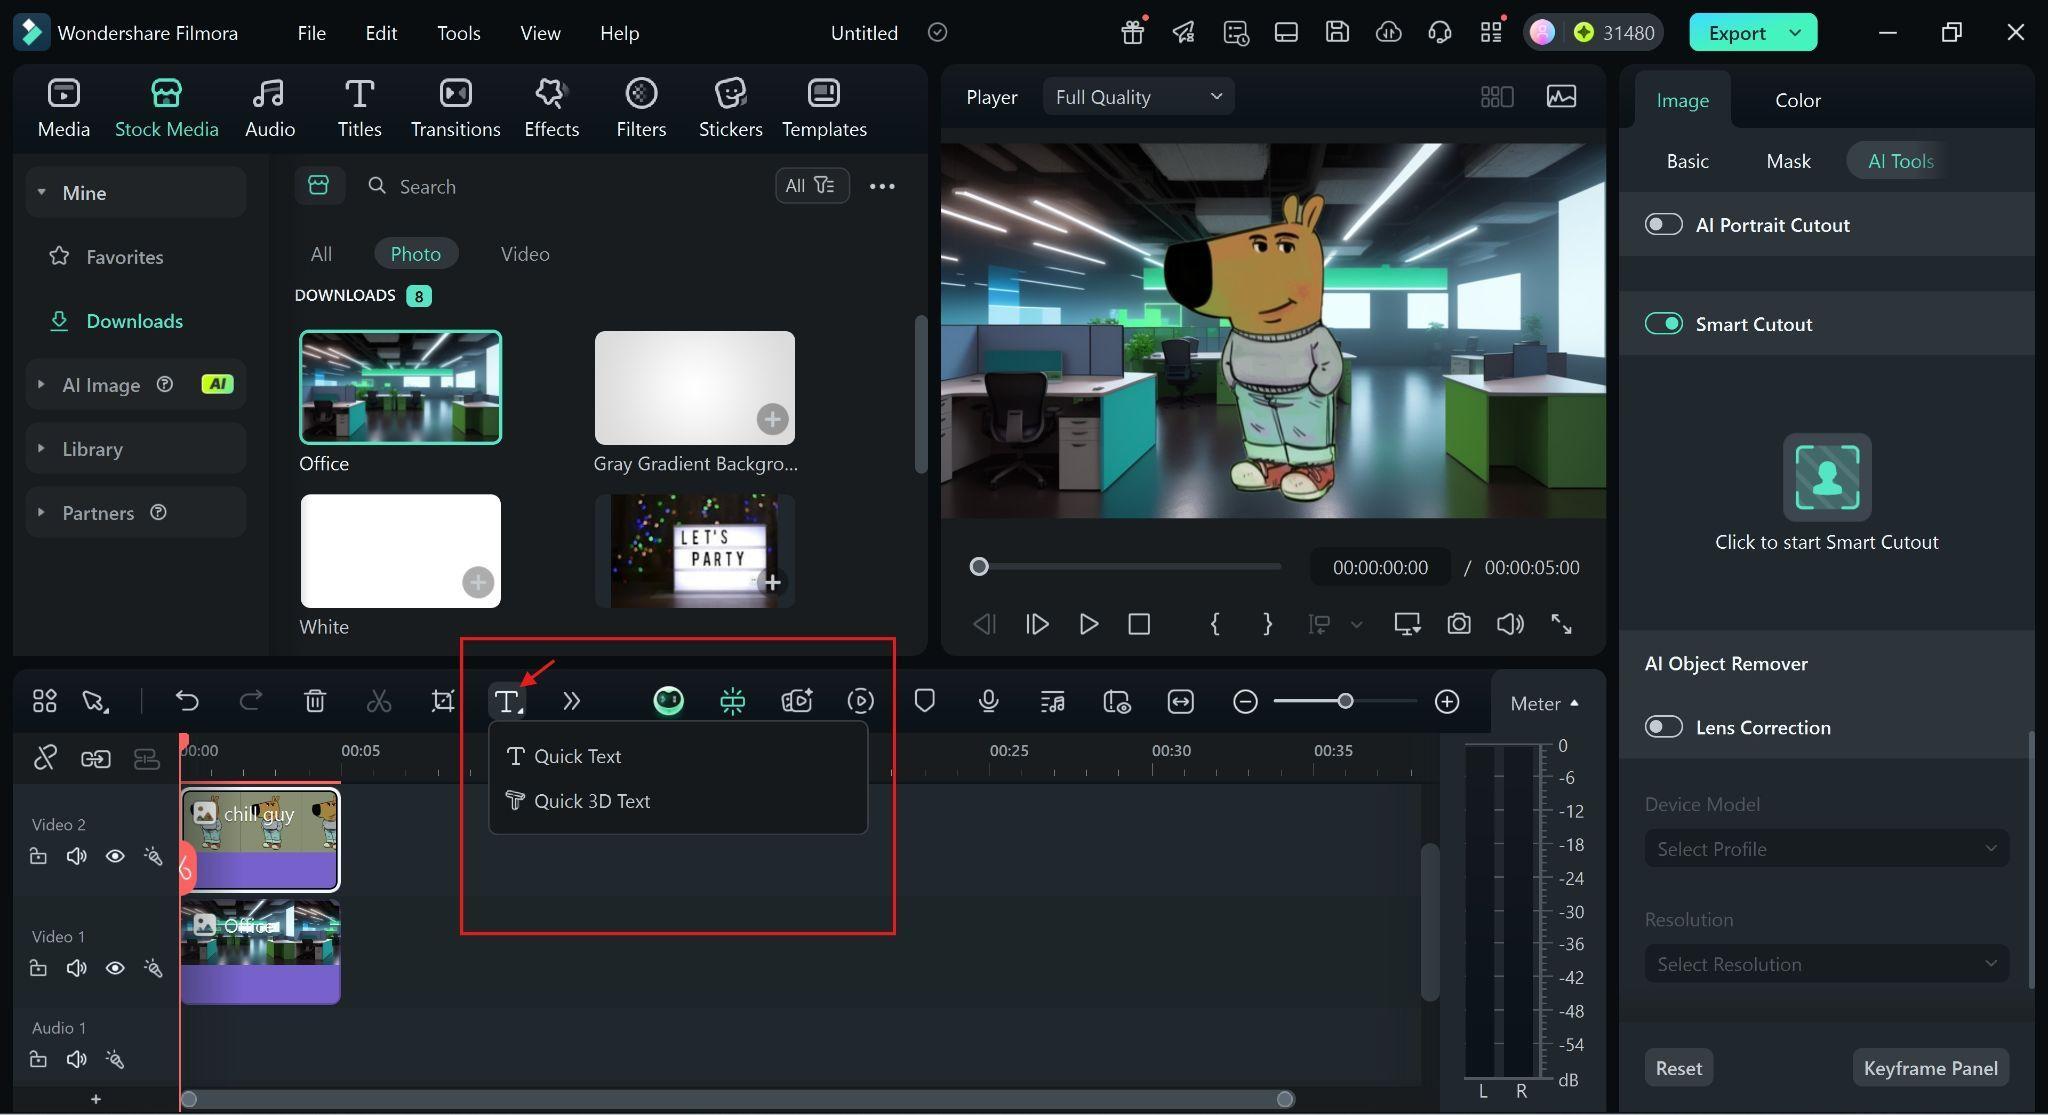2048x1115 pixels.
Task: Click the auto ripple link icon
Action: pyautogui.click(x=96, y=759)
